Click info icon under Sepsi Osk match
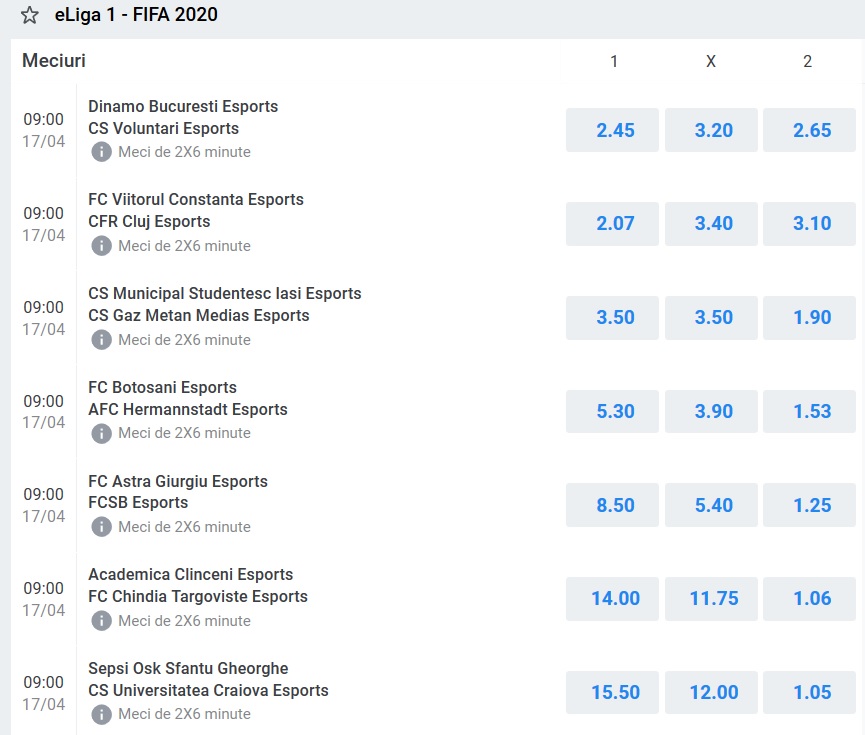The height and width of the screenshot is (735, 865). [x=101, y=714]
